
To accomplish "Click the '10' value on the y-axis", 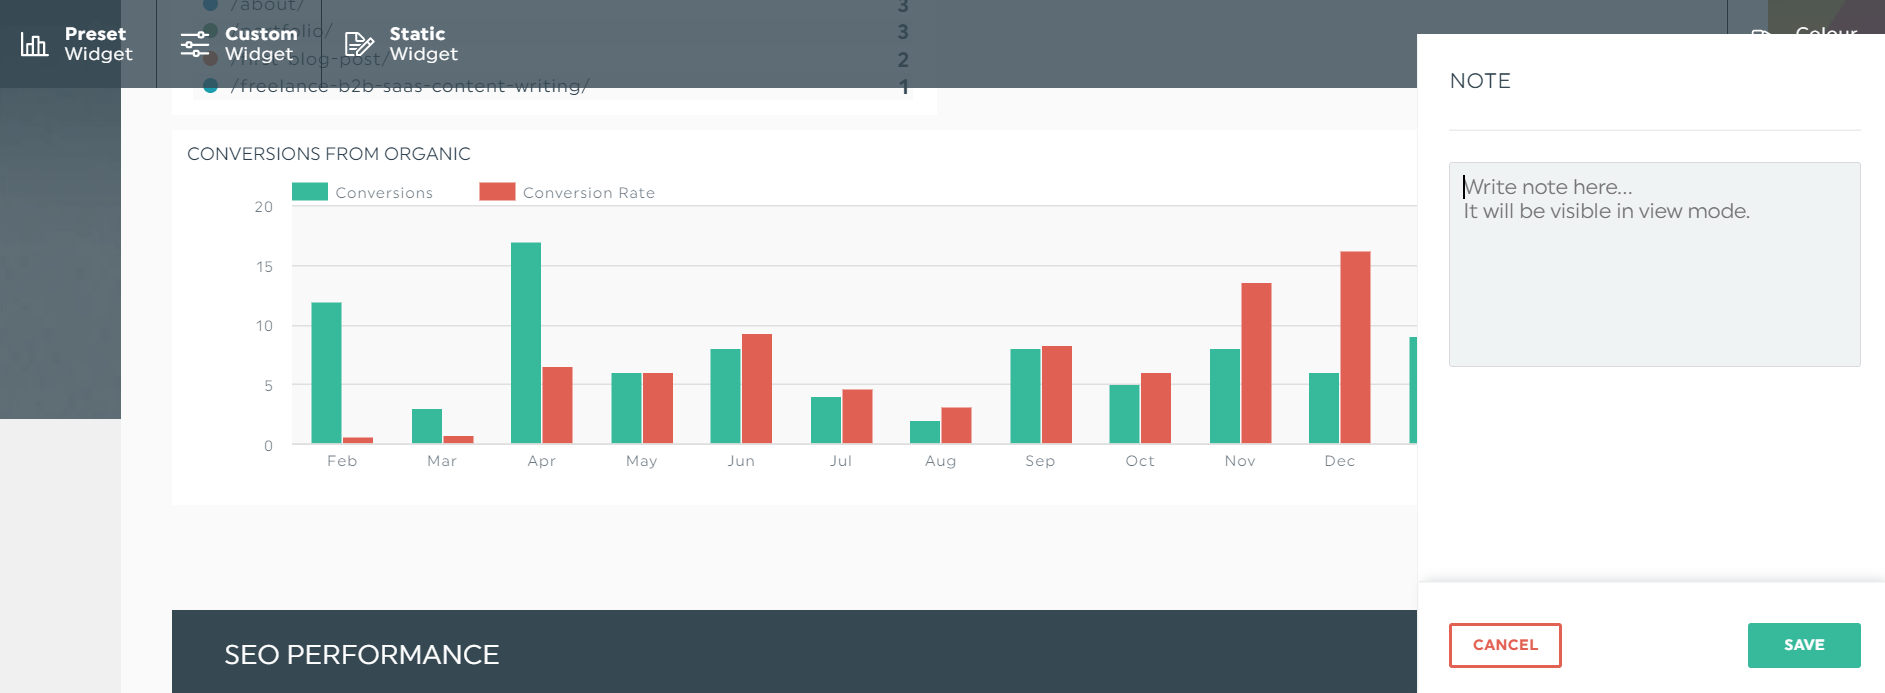I will point(264,326).
